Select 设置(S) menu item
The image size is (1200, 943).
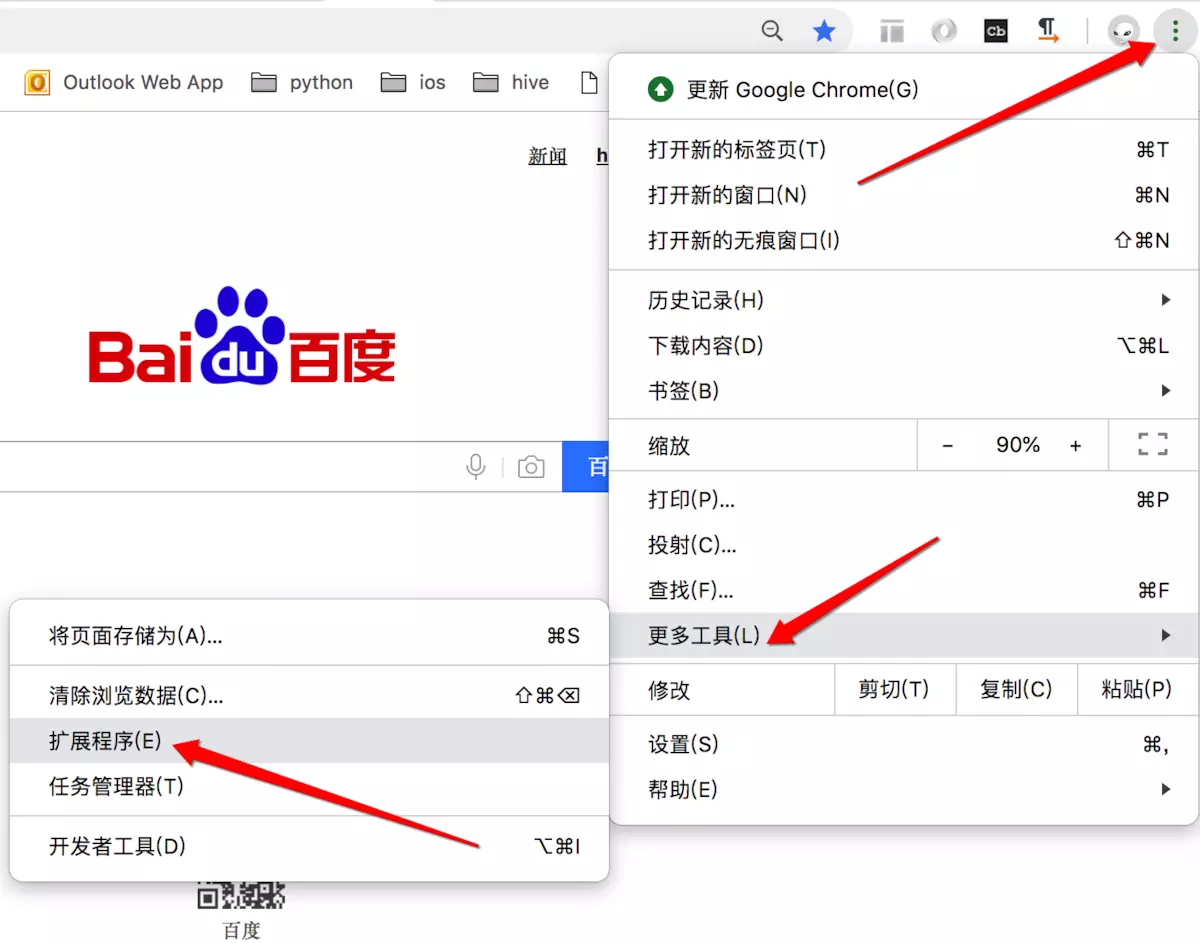click(x=904, y=745)
